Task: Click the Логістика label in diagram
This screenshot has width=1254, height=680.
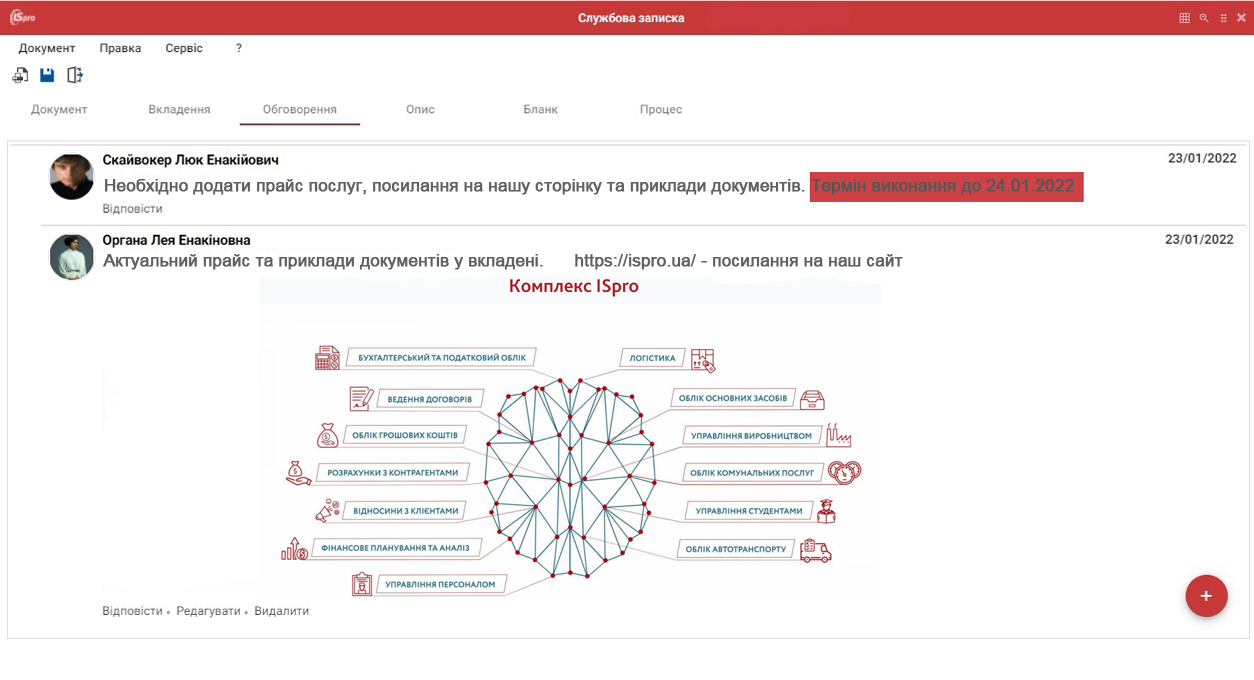Action: pos(652,357)
